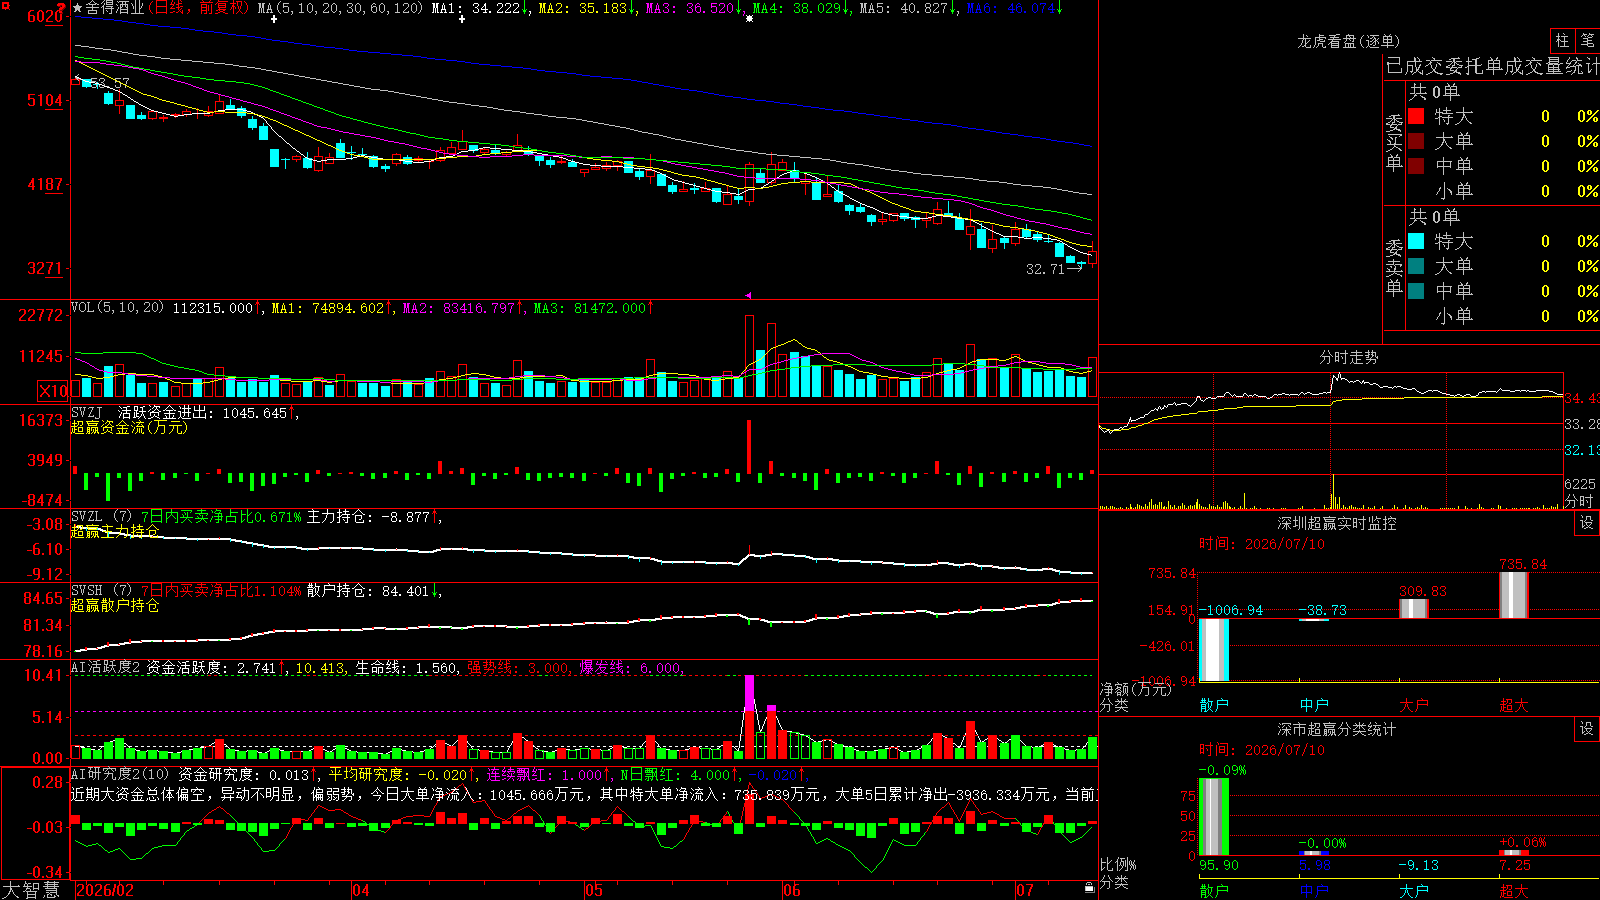Click the AI研究度2(10) indicator label
This screenshot has width=1600, height=900.
pyautogui.click(x=121, y=775)
